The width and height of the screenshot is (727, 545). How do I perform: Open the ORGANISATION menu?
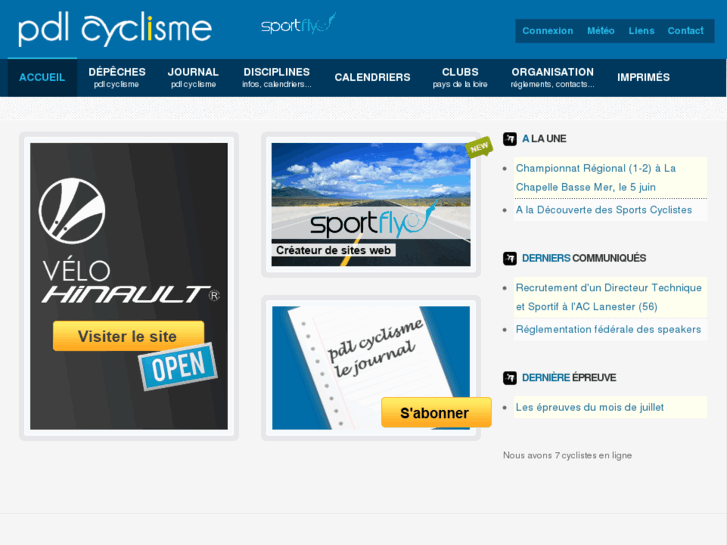click(x=553, y=77)
